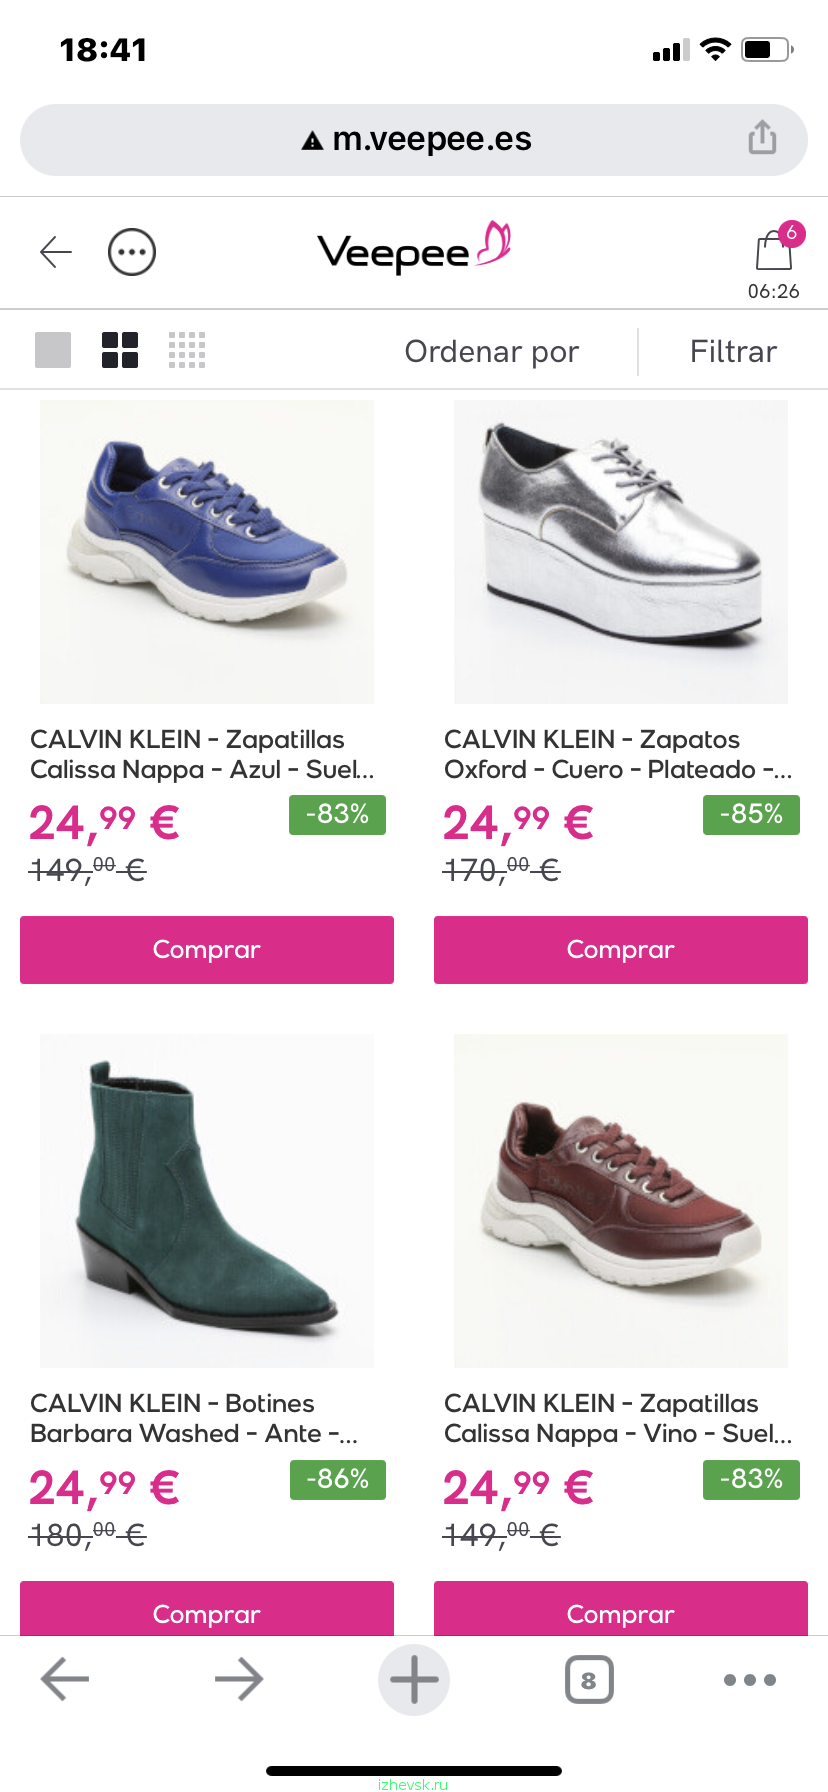
Task: Switch to two-column grid view
Action: 120,350
